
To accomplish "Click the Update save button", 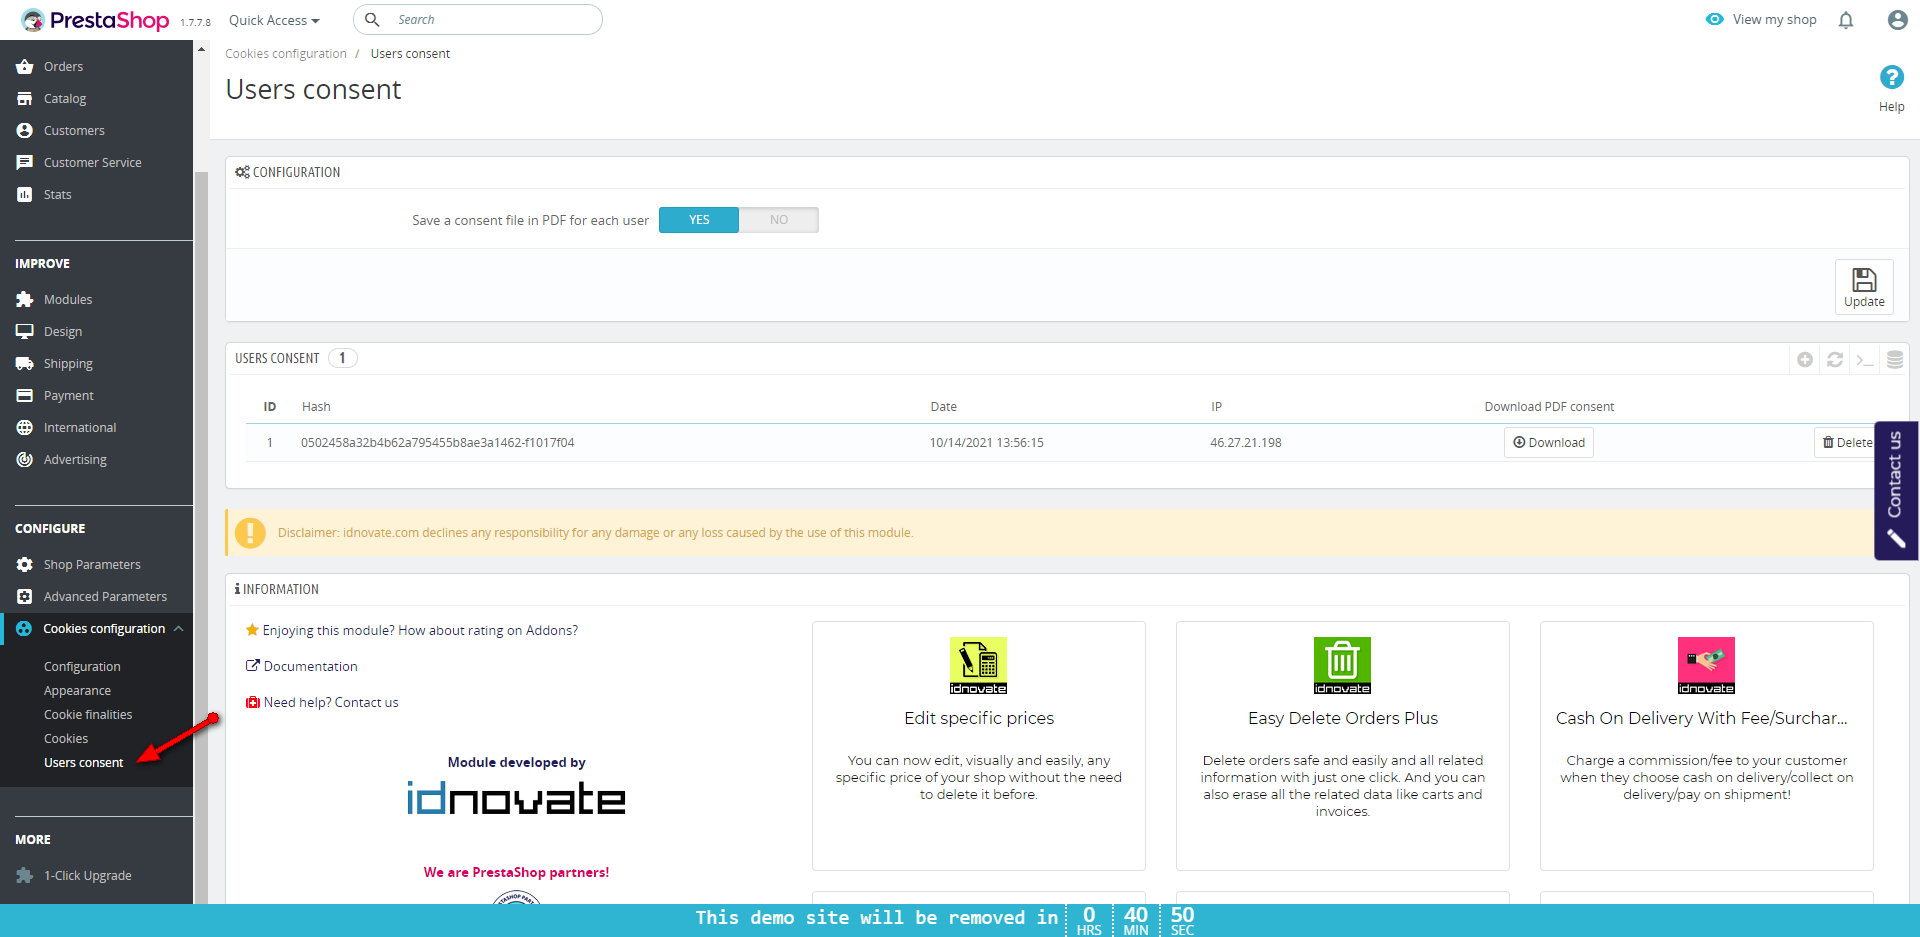I will tap(1864, 287).
